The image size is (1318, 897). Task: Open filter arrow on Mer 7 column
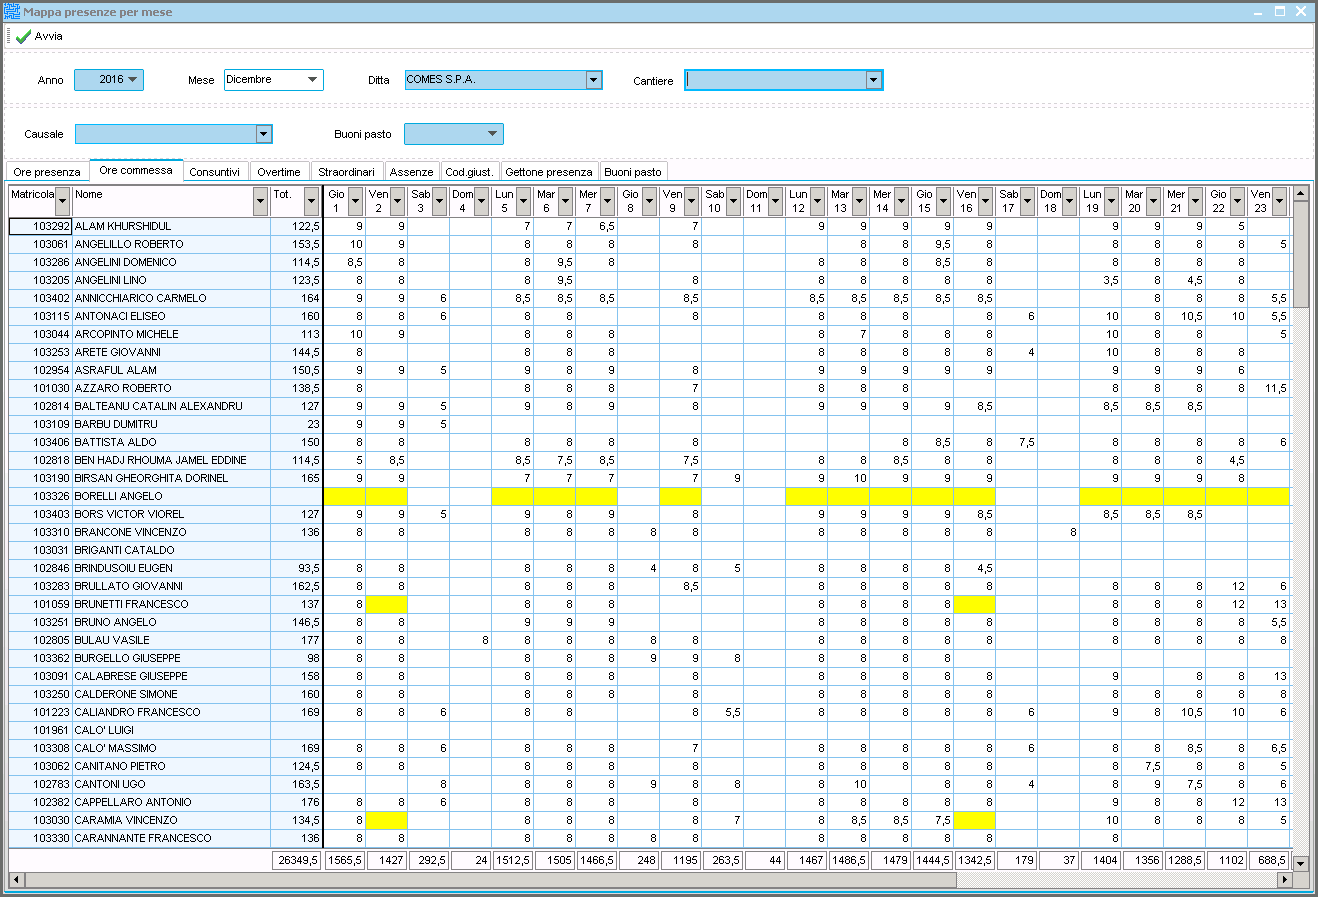607,201
